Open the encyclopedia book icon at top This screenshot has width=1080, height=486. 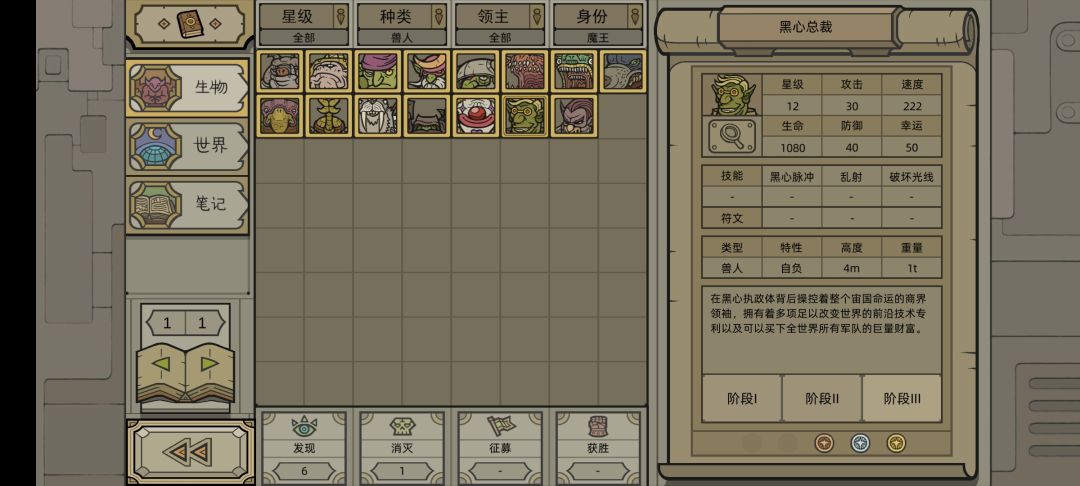pyautogui.click(x=189, y=24)
